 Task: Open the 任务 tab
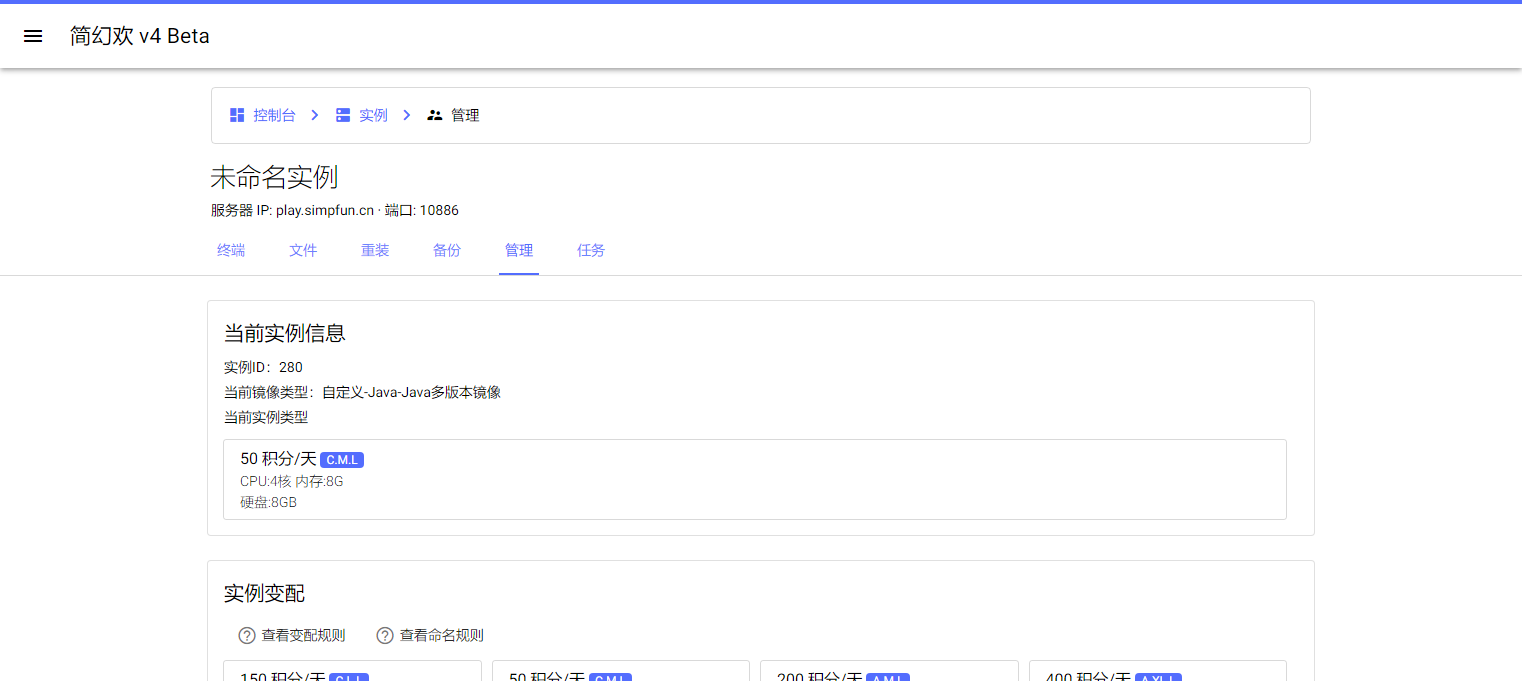[x=591, y=251]
